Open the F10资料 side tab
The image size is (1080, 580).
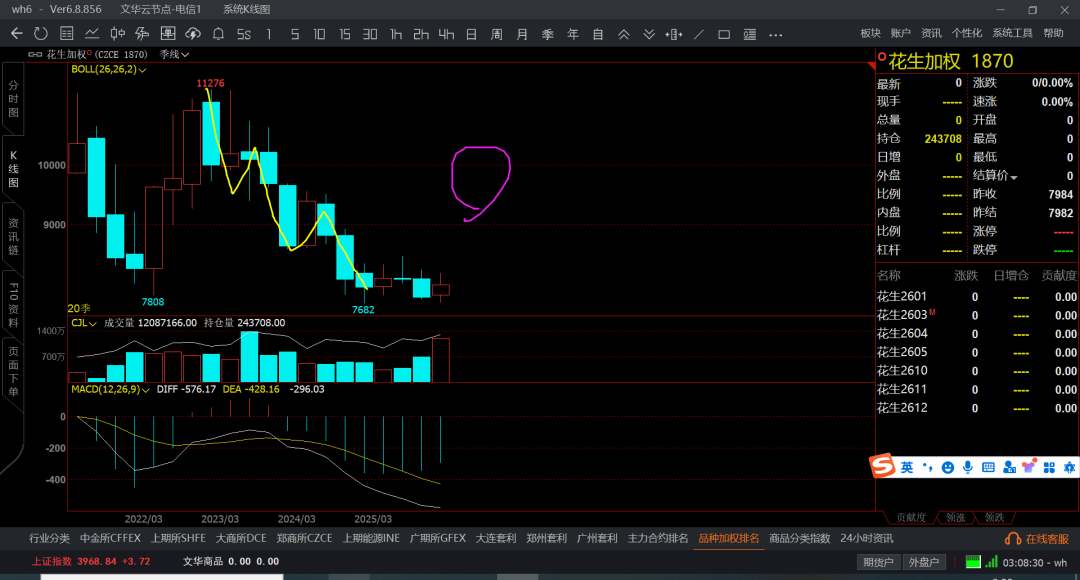(13, 304)
